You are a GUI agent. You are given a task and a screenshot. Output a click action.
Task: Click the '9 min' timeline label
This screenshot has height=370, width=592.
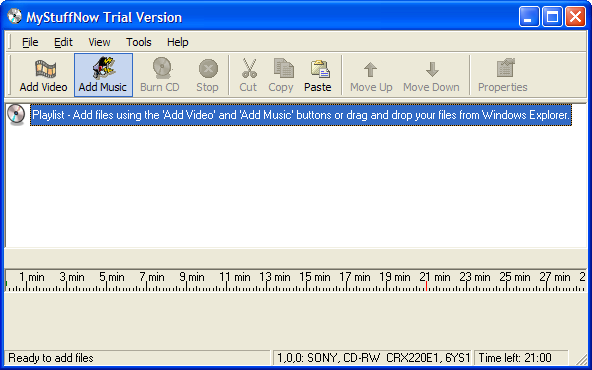pos(192,277)
